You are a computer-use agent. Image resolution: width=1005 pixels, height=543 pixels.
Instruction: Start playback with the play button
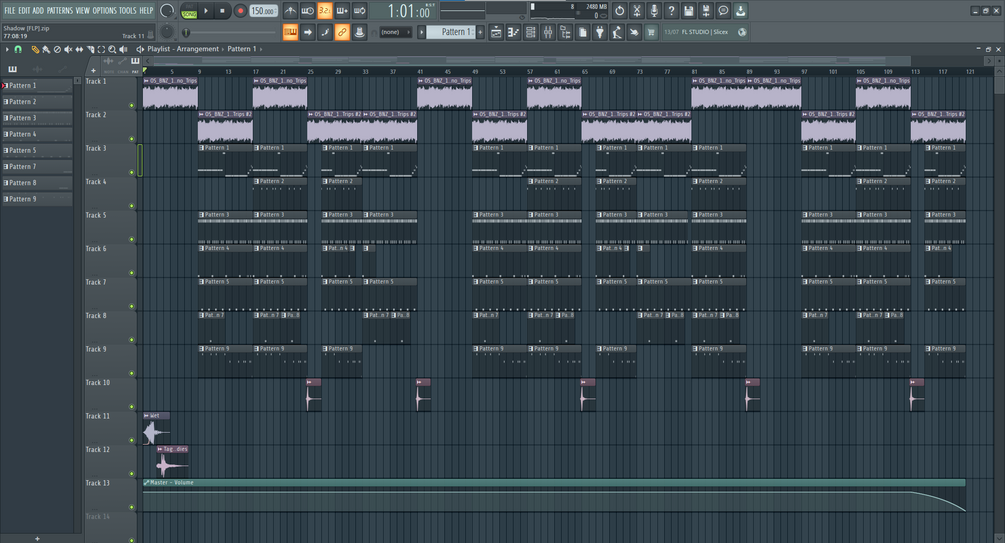pyautogui.click(x=206, y=11)
